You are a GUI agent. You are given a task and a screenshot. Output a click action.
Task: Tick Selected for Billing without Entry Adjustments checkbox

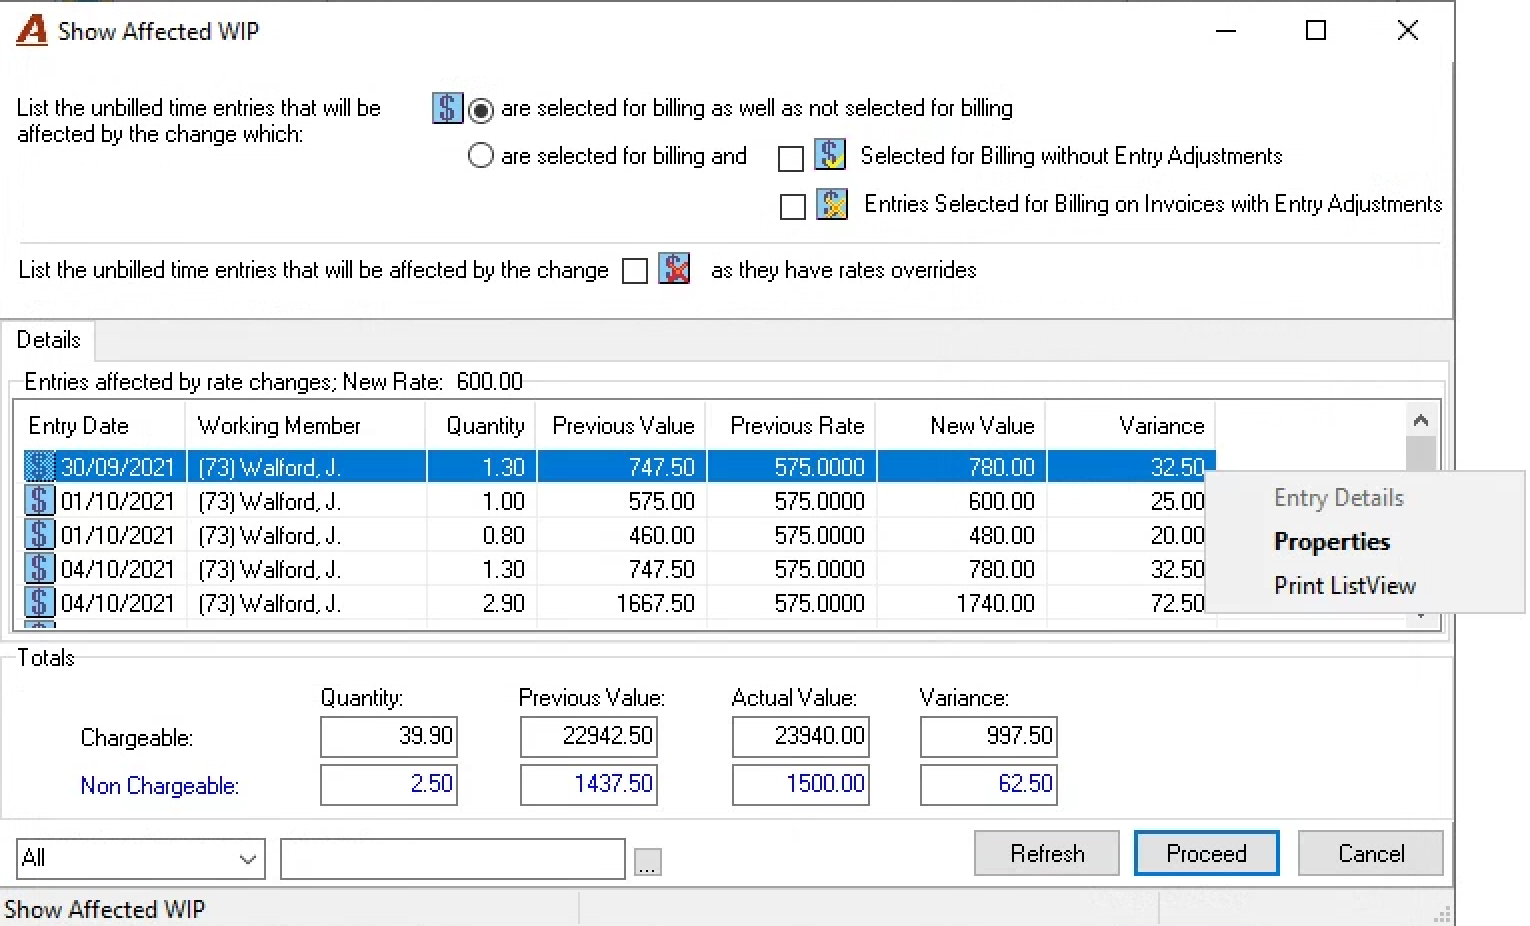point(791,159)
